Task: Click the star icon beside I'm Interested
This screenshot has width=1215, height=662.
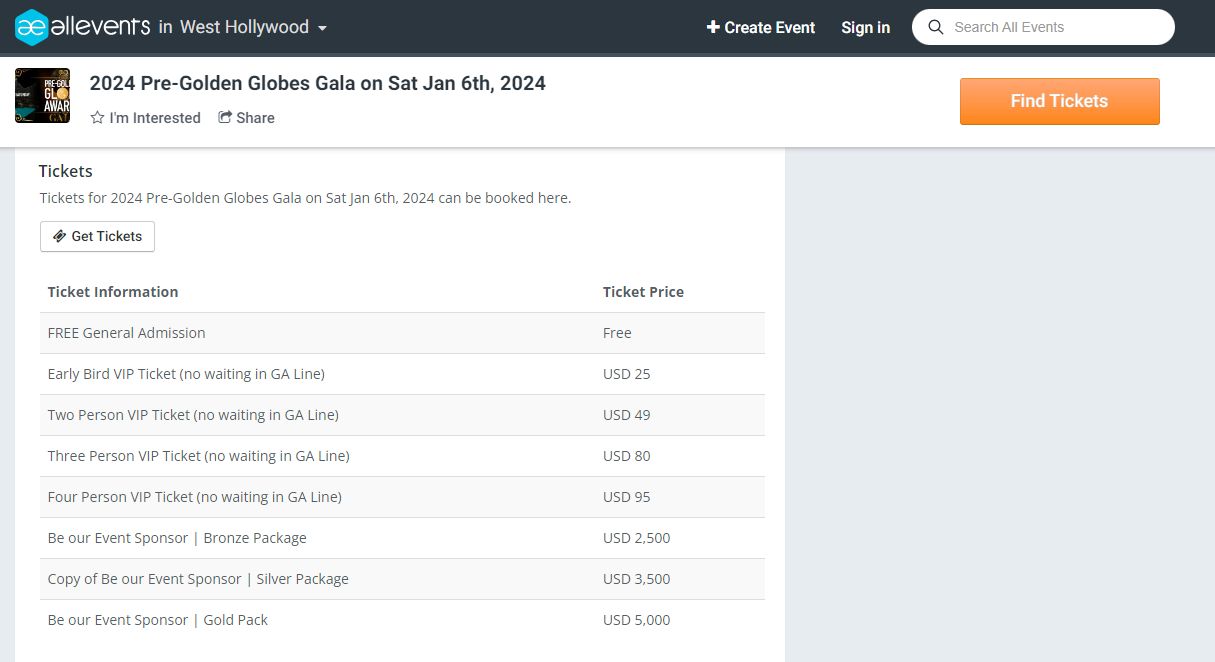Action: tap(97, 118)
